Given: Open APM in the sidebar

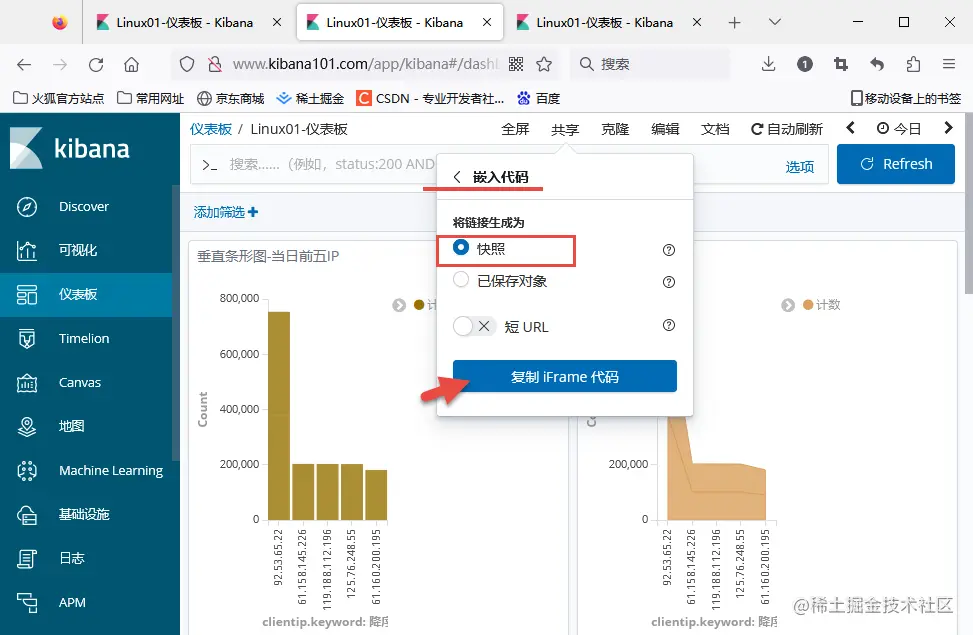Looking at the screenshot, I should coord(72,602).
